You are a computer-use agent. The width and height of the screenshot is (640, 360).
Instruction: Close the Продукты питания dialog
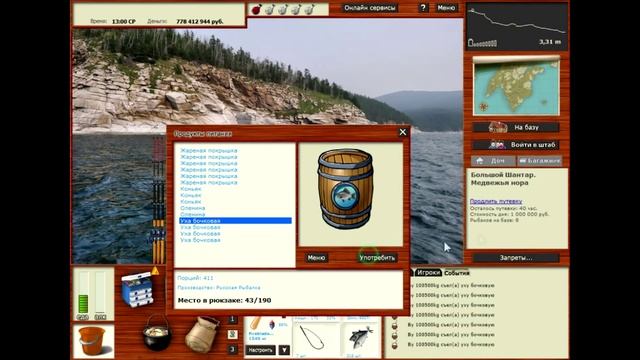click(x=403, y=132)
